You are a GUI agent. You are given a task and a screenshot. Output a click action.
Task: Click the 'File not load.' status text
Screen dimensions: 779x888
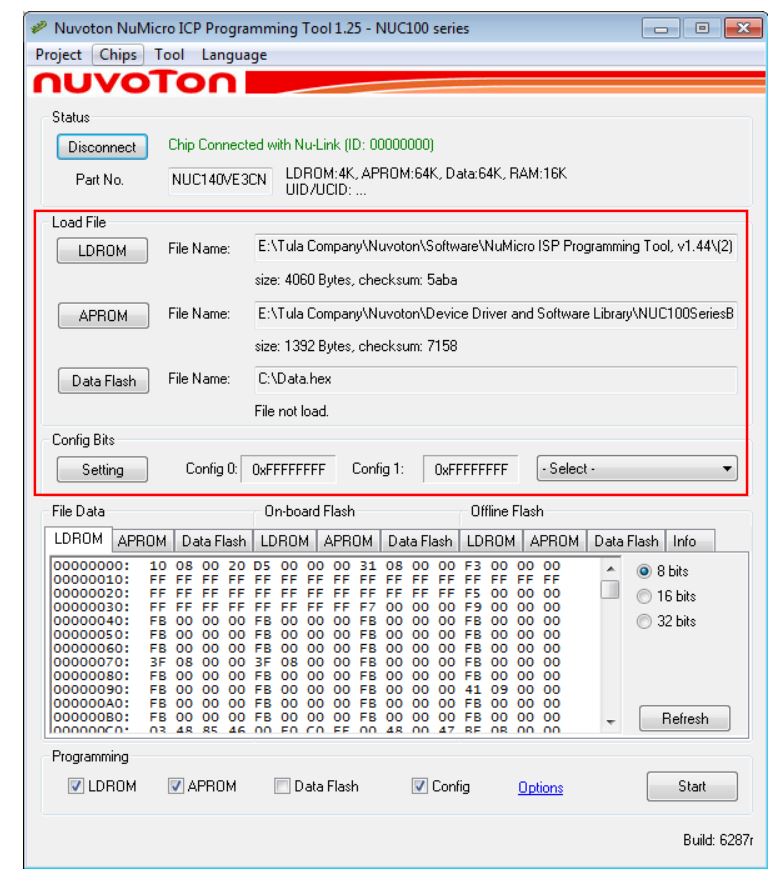pyautogui.click(x=291, y=411)
